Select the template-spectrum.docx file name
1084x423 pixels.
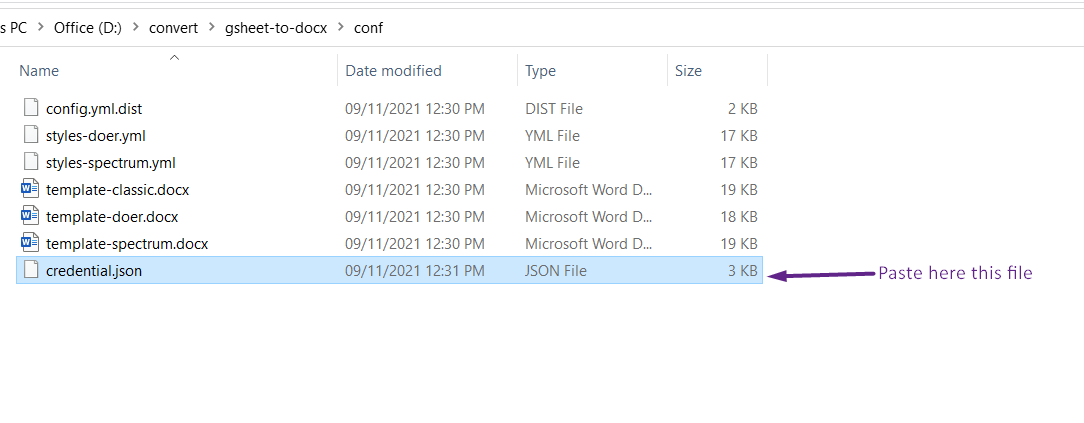point(127,244)
